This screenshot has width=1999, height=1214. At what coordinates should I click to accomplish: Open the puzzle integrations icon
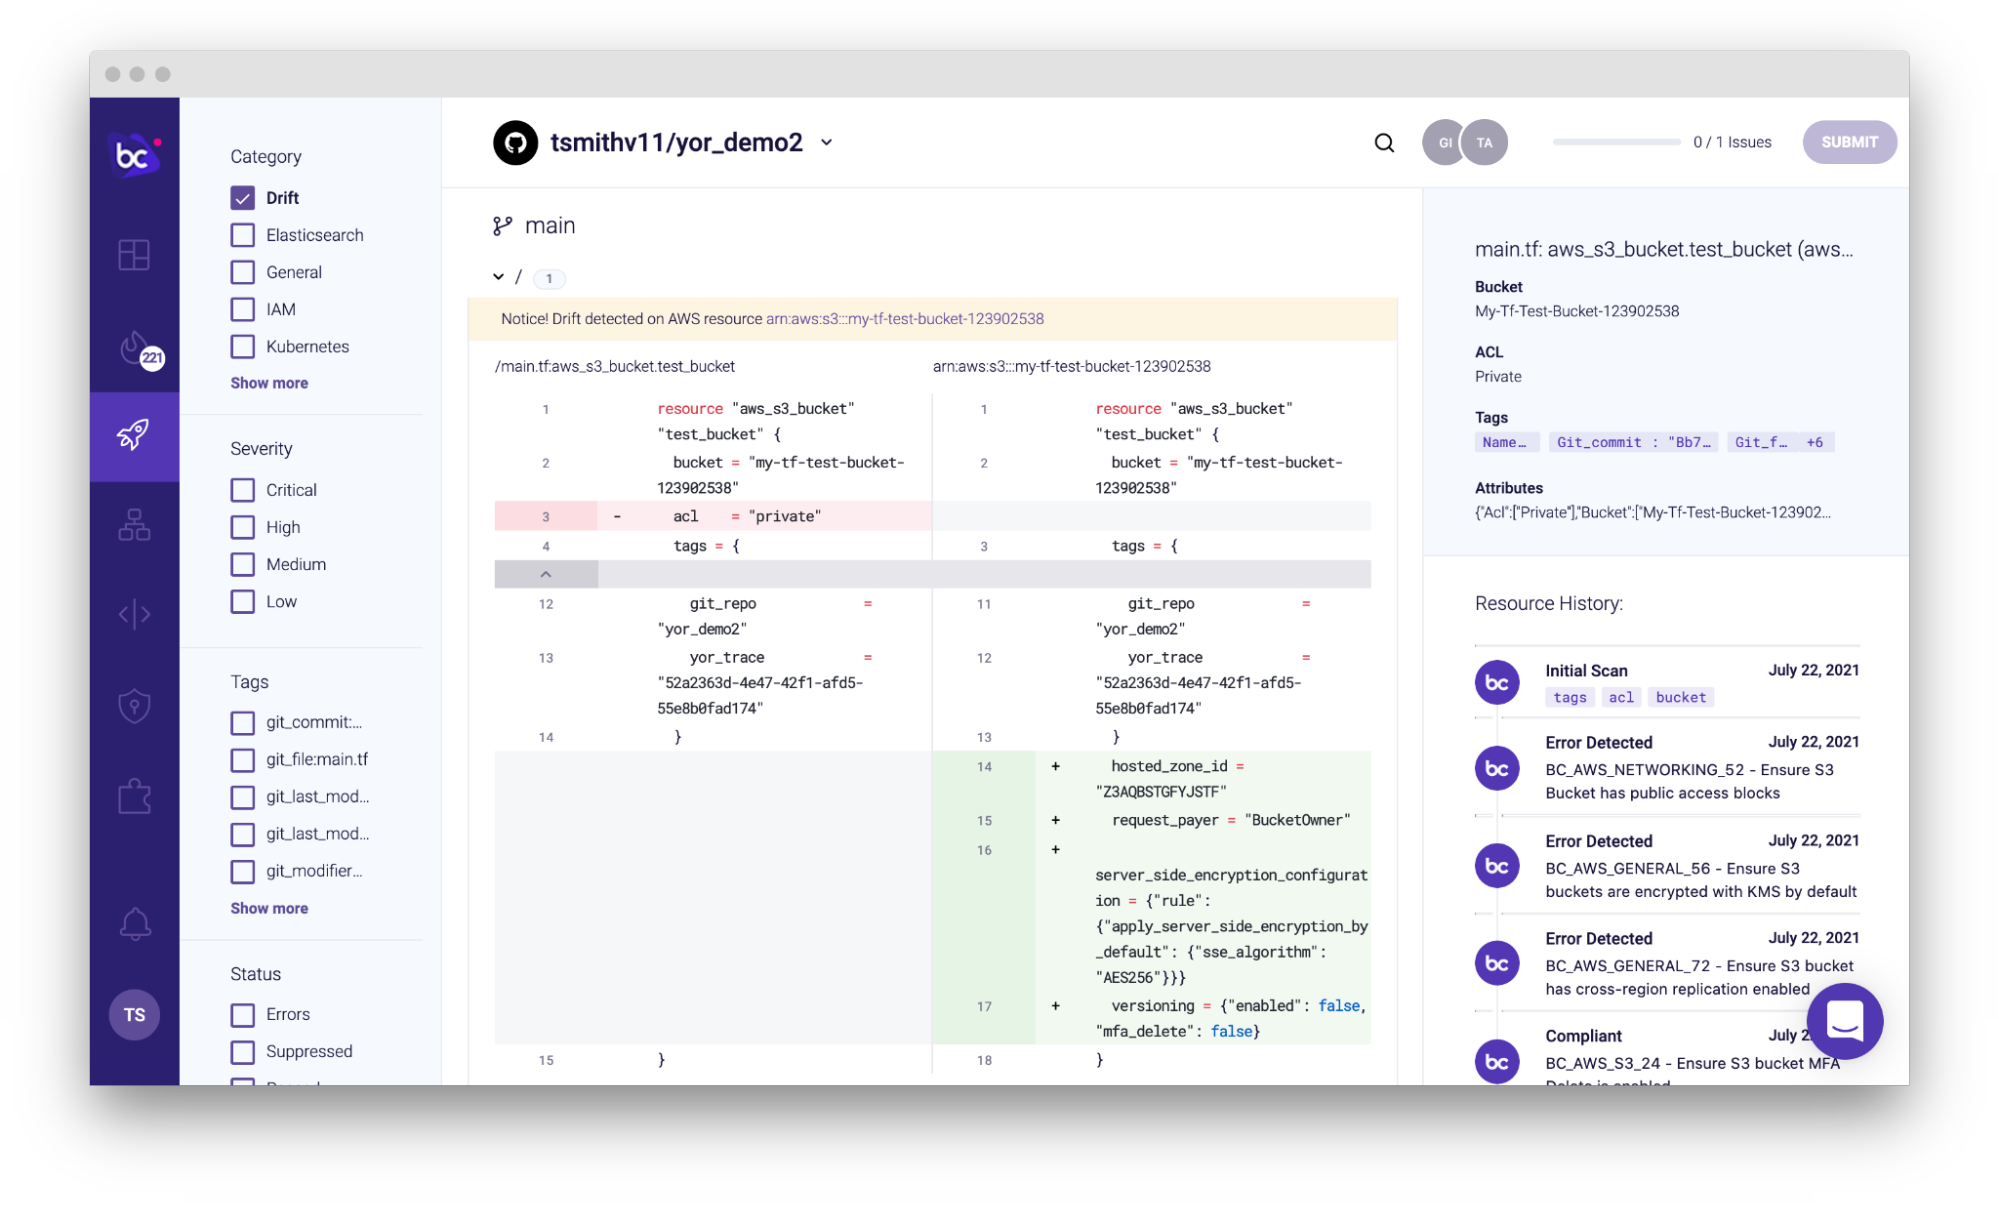[x=134, y=796]
